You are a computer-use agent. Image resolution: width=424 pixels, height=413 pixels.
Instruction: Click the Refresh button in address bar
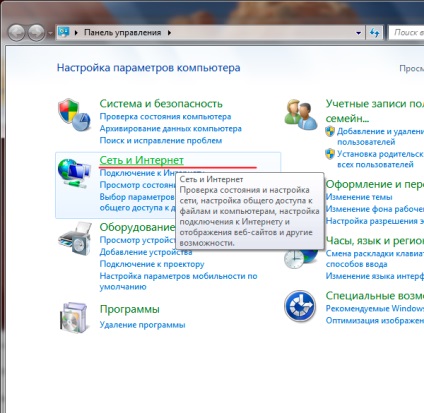375,33
